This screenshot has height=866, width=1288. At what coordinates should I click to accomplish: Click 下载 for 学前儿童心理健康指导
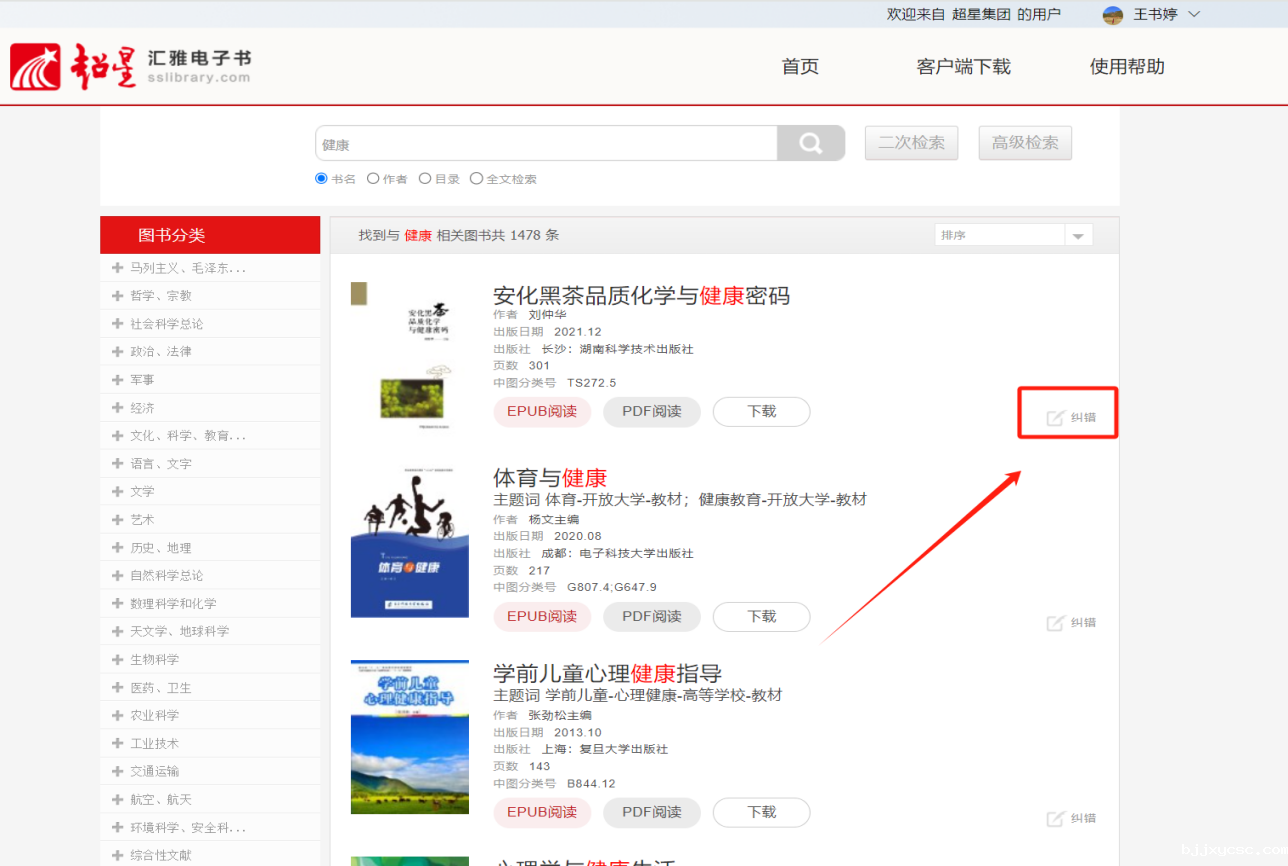click(762, 813)
